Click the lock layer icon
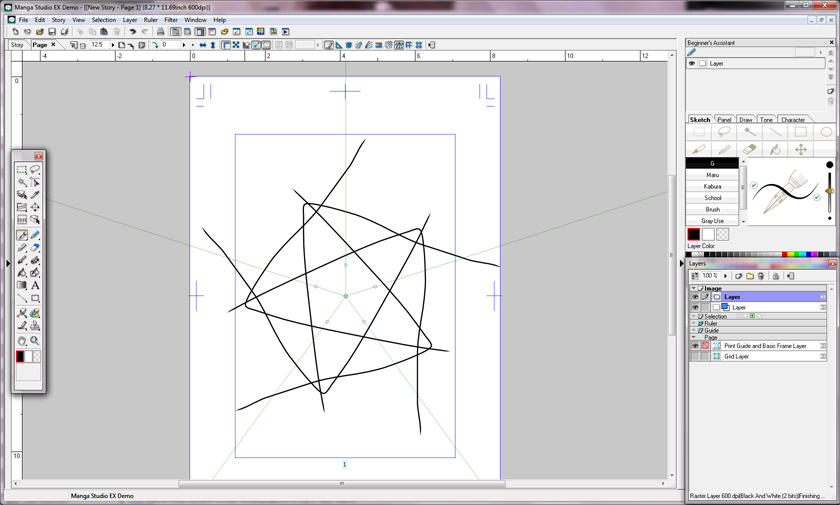This screenshot has width=840, height=505. click(x=776, y=276)
